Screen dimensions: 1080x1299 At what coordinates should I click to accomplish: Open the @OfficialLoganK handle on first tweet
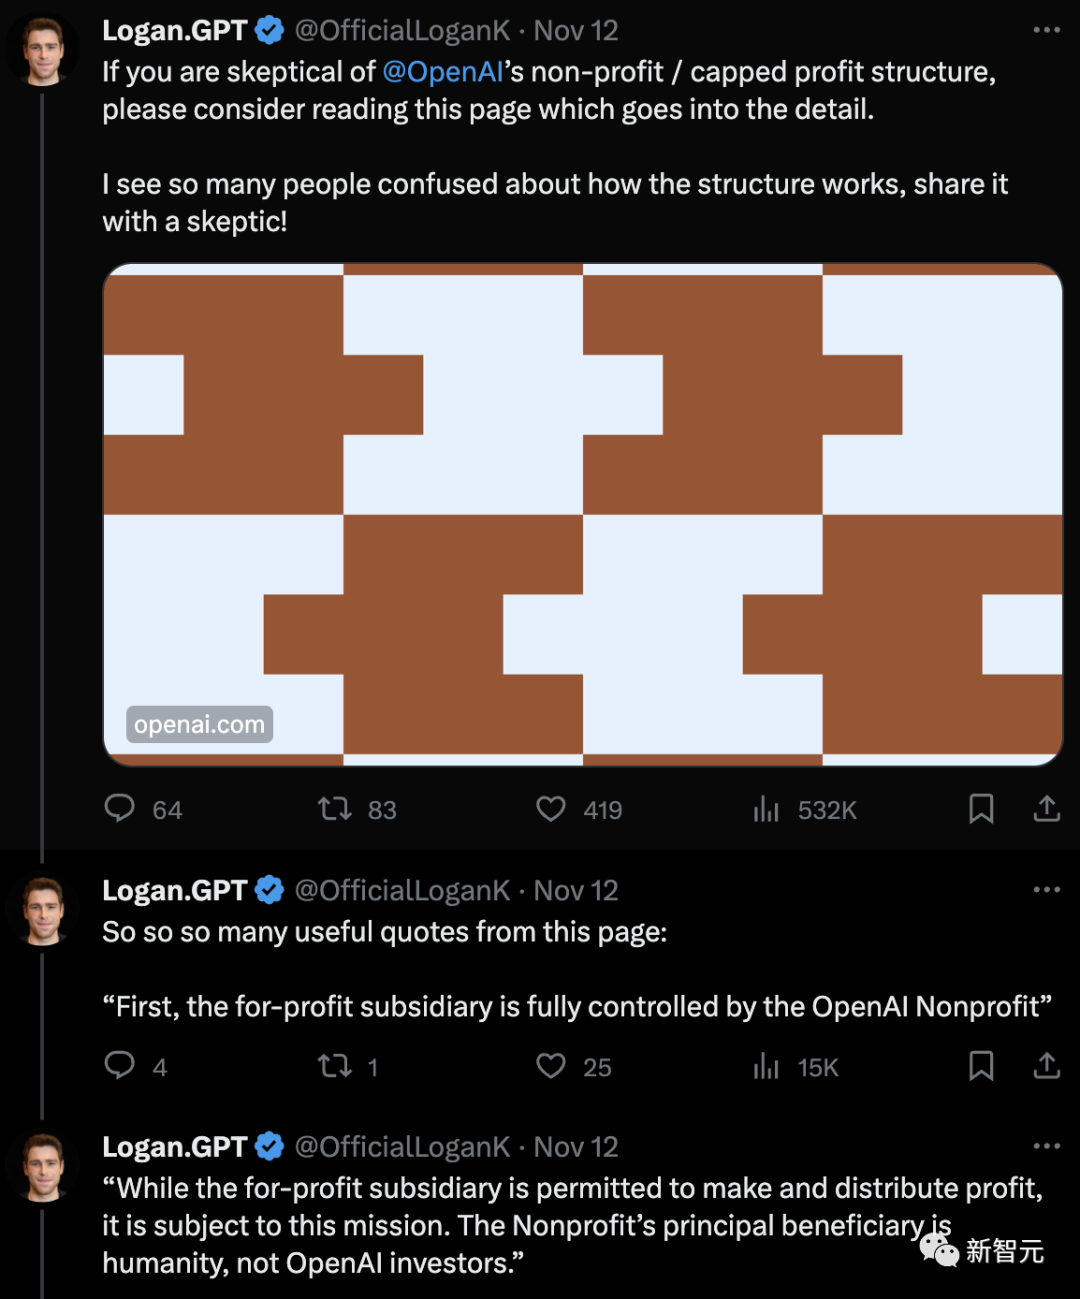[402, 30]
